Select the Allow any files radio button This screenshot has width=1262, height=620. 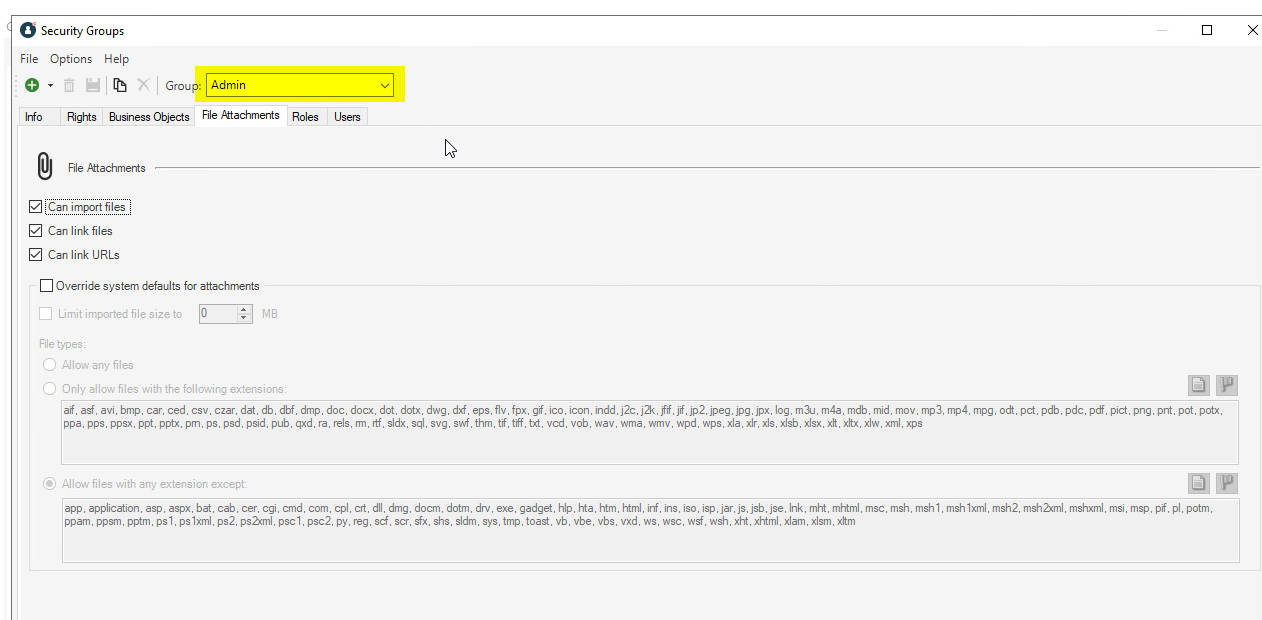point(49,365)
